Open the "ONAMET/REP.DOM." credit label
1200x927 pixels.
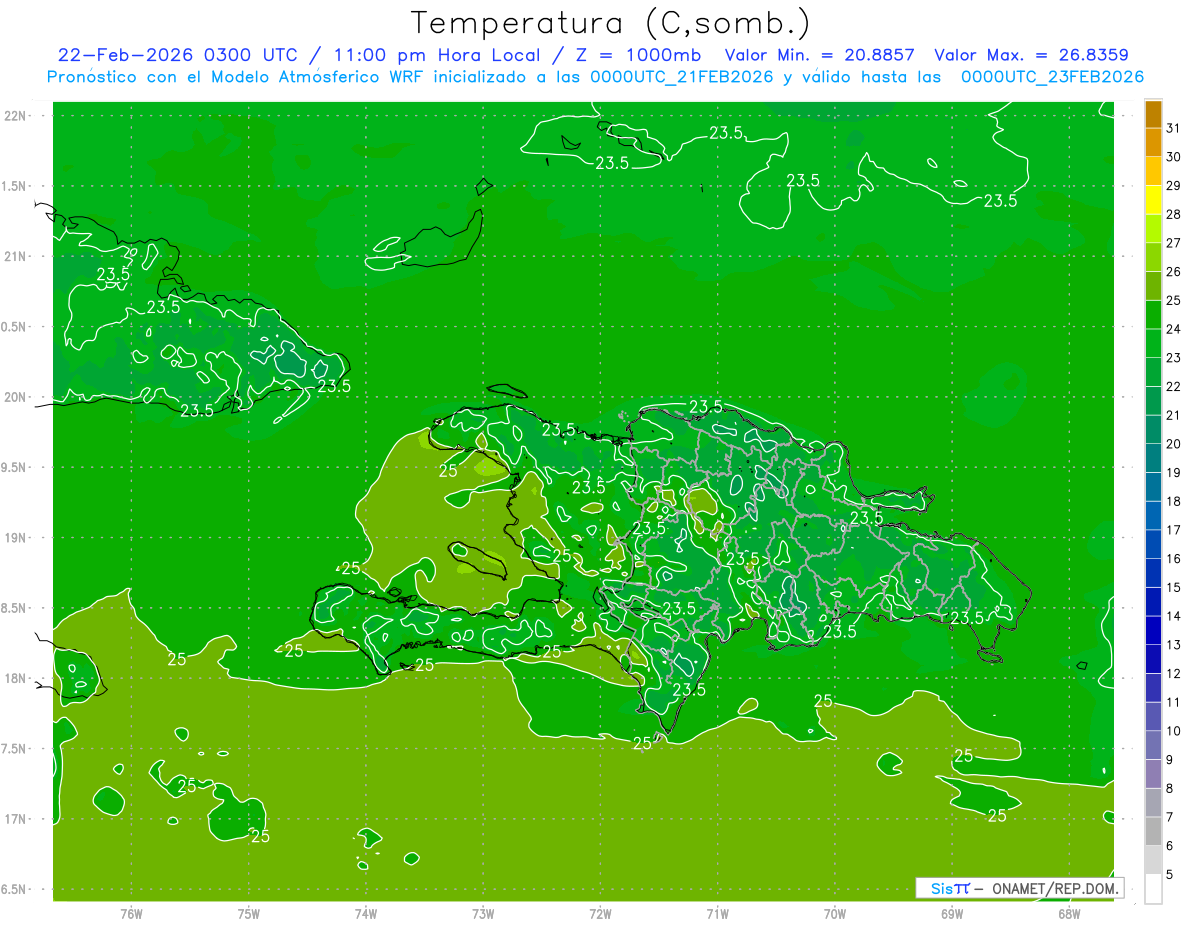click(1055, 888)
